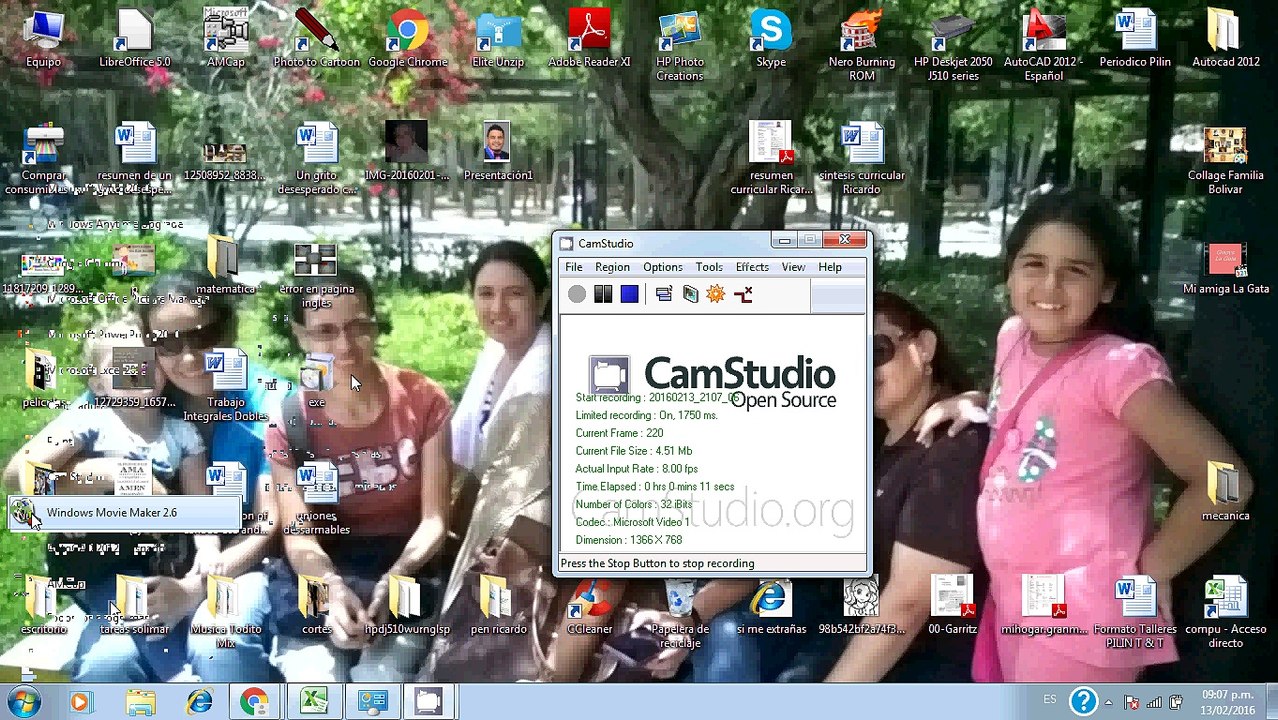Viewport: 1278px width, 720px height.
Task: Open the File menu in CamStudio
Action: pyautogui.click(x=574, y=267)
